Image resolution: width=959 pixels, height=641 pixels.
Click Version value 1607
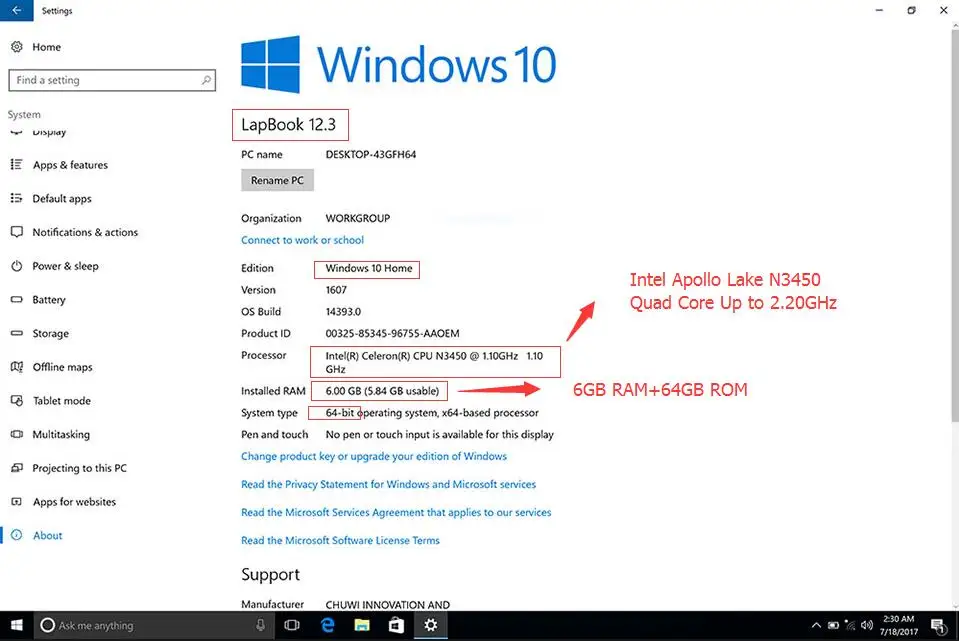[336, 289]
